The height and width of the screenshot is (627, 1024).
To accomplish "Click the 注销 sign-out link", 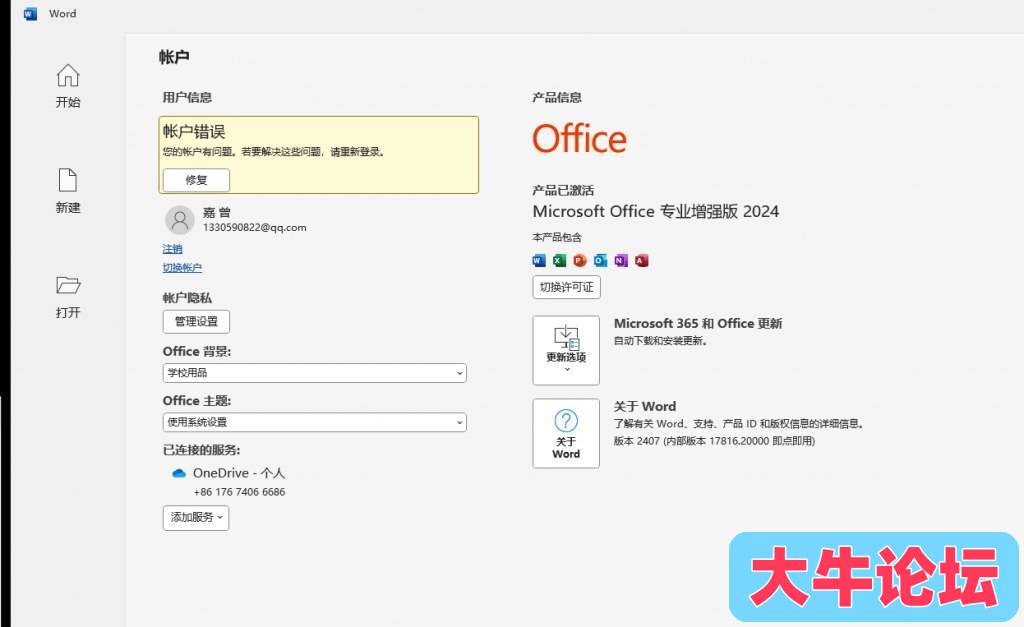I will [x=172, y=249].
